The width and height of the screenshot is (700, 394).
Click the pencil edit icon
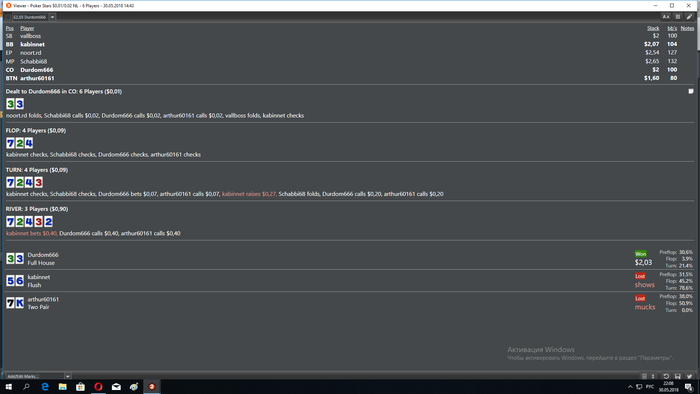689,17
